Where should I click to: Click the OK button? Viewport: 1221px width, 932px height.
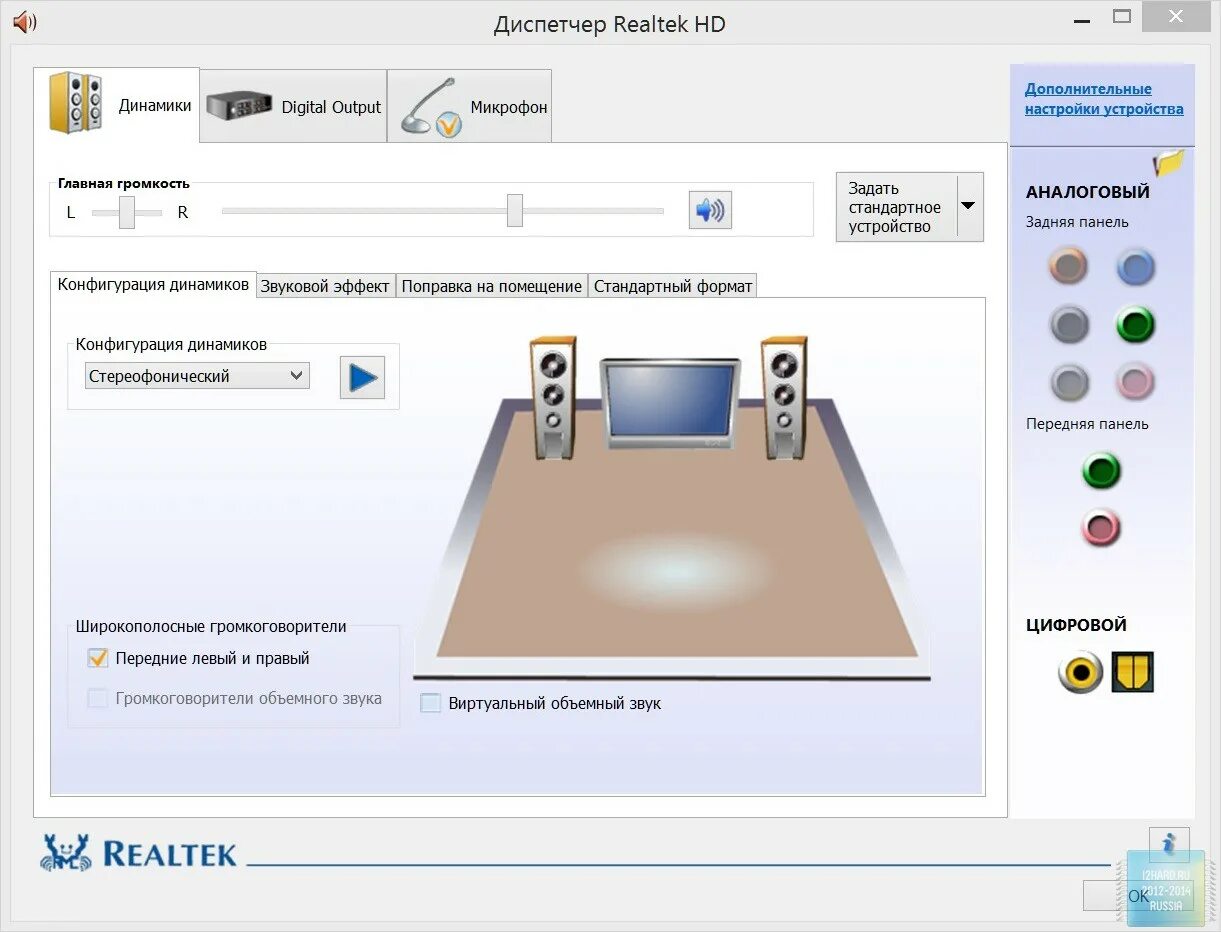coord(1137,896)
